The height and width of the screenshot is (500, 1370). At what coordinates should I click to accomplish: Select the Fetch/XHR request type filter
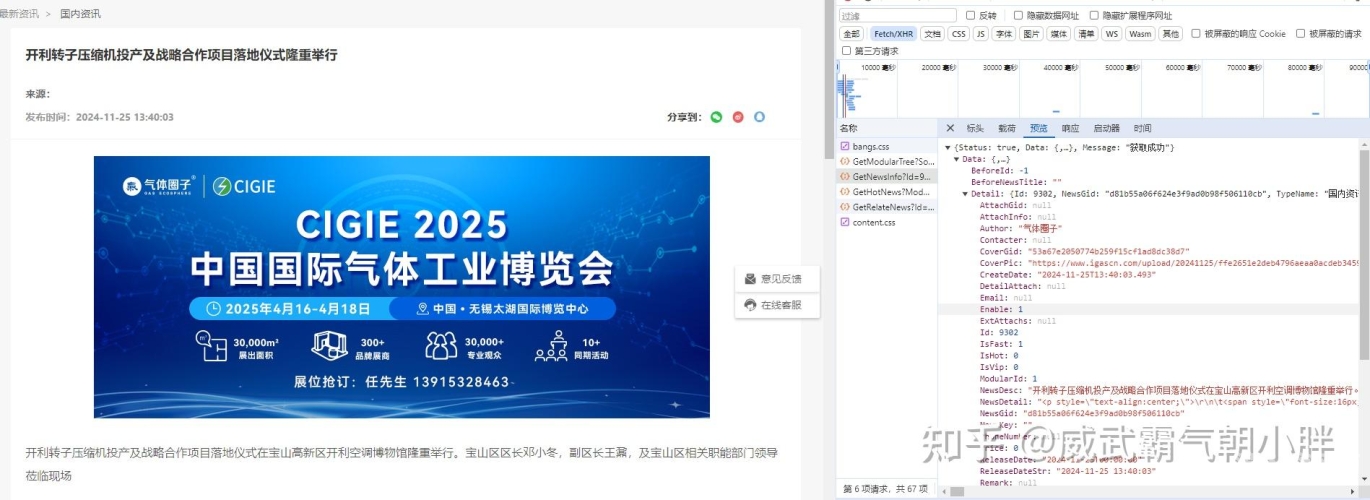[x=892, y=33]
